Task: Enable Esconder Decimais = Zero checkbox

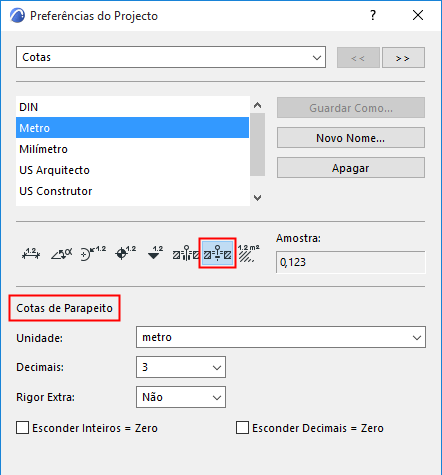Action: [x=242, y=427]
